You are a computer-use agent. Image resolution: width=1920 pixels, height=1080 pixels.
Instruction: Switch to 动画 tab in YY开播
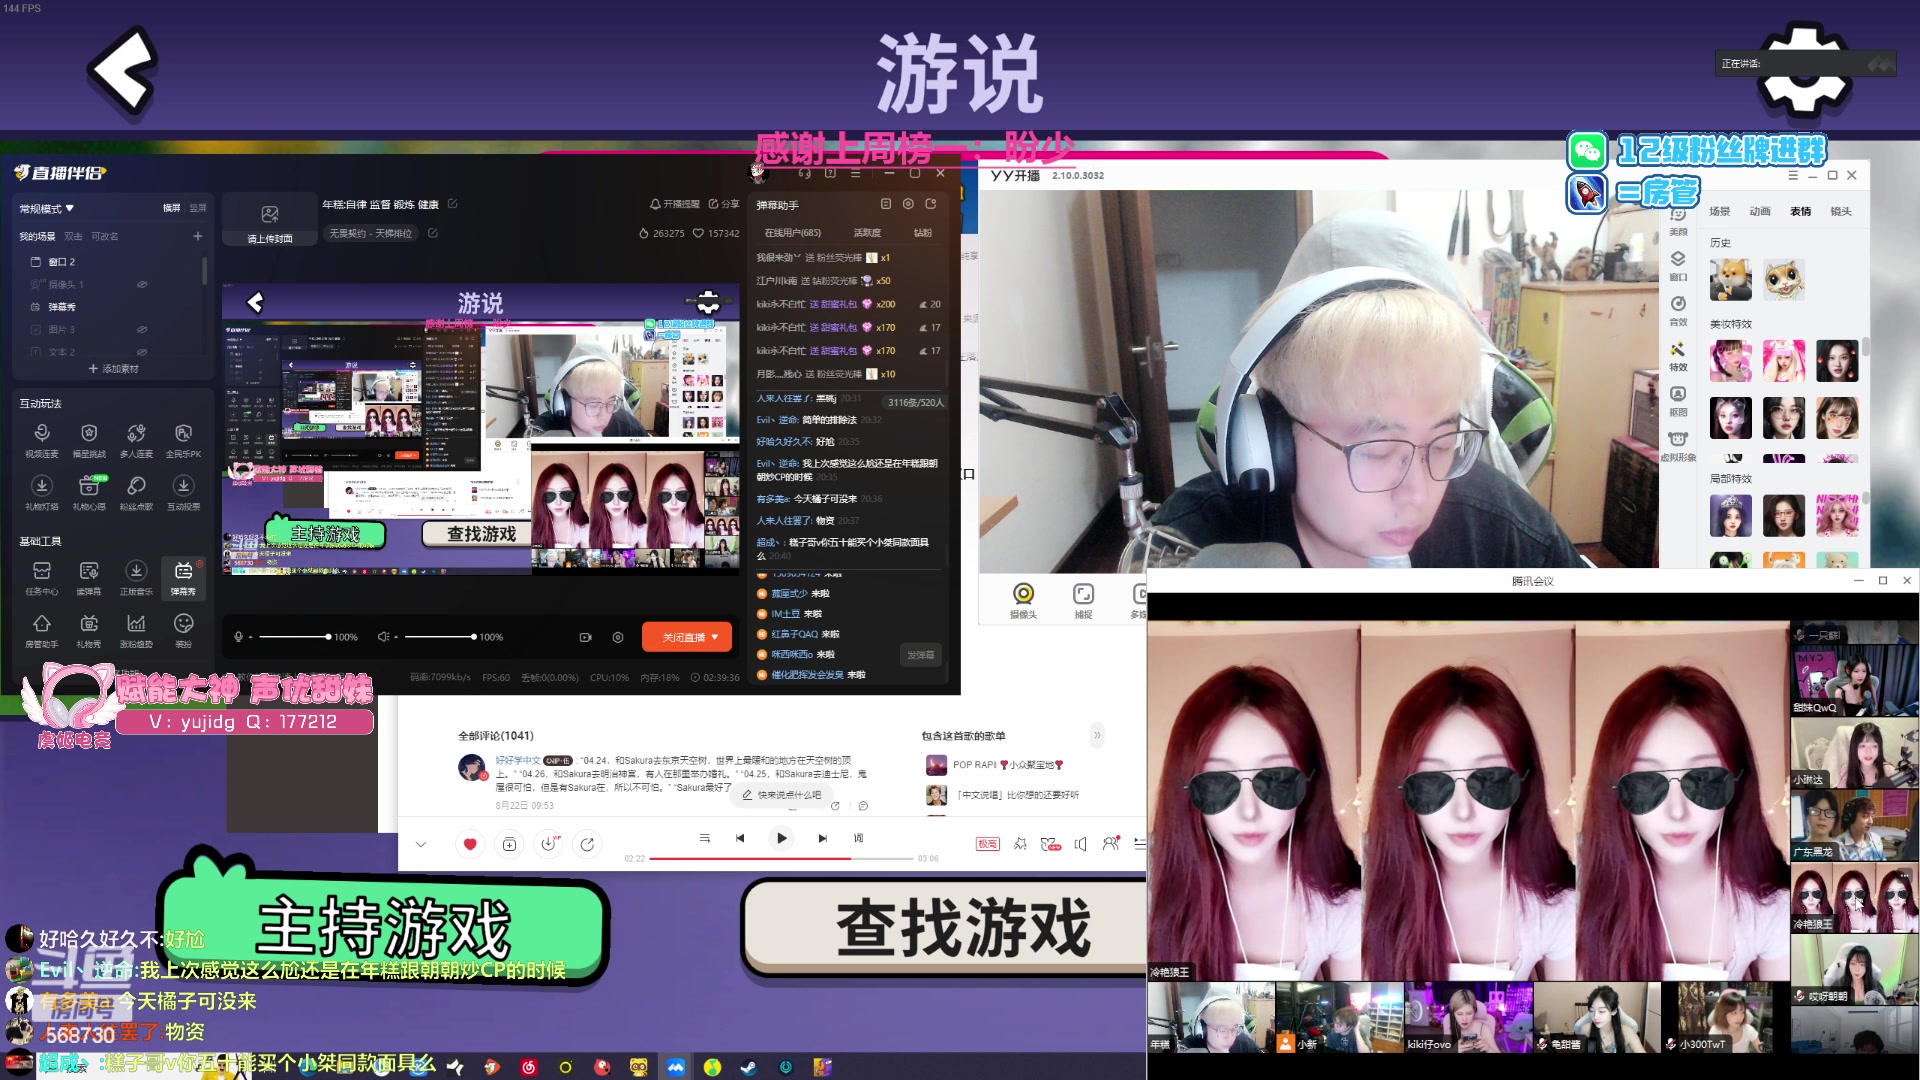pyautogui.click(x=1760, y=211)
